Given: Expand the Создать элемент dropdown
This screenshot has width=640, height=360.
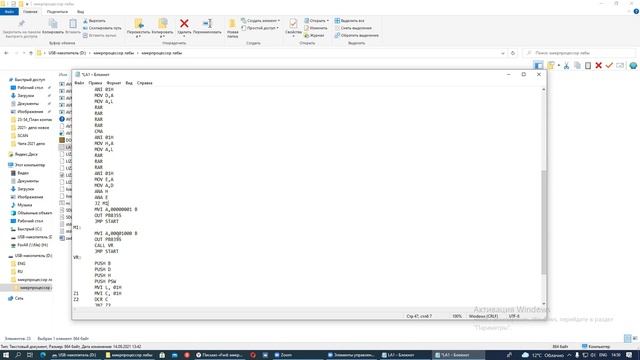Looking at the screenshot, I should [x=260, y=21].
